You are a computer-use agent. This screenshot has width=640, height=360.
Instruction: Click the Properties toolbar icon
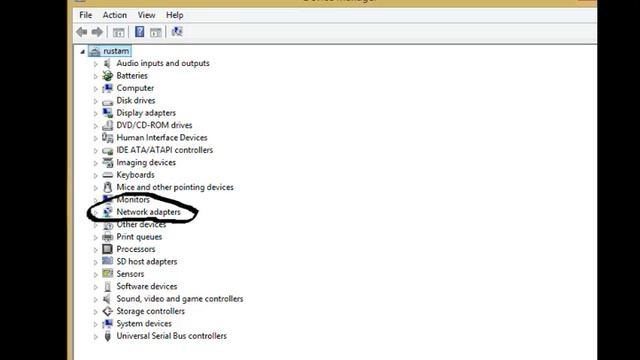point(156,32)
